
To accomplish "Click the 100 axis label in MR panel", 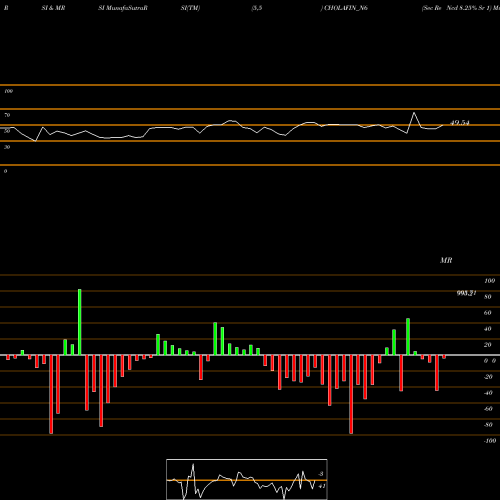I will pos(490,281).
